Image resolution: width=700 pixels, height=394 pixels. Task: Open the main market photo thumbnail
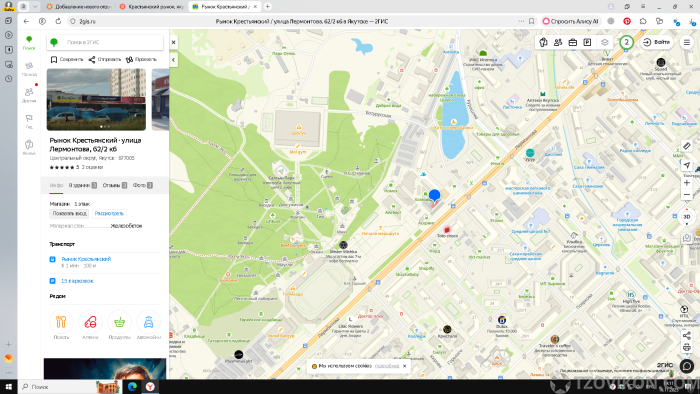click(96, 100)
